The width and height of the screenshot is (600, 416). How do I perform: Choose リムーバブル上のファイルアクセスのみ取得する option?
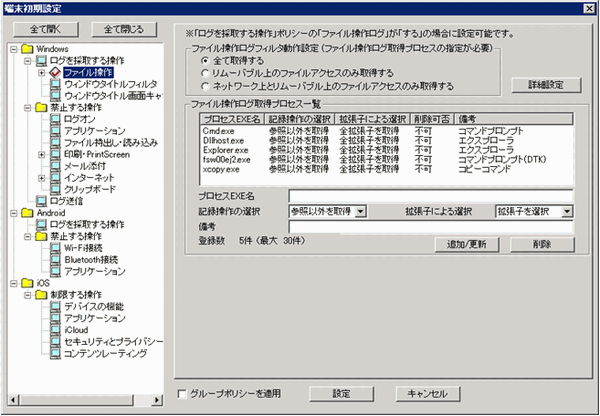(x=205, y=74)
